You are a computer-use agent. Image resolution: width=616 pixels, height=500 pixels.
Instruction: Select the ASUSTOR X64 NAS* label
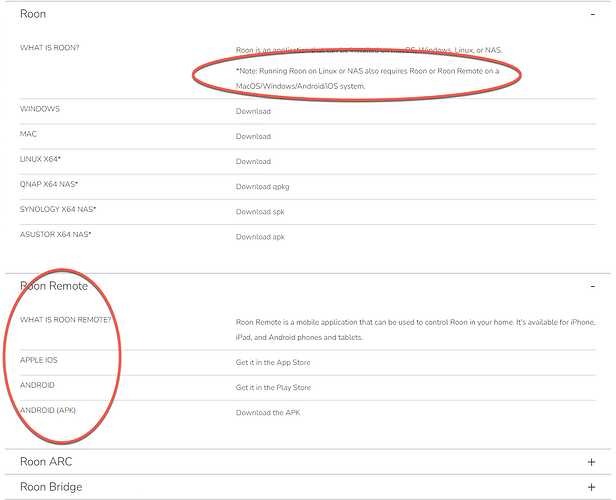tap(55, 234)
